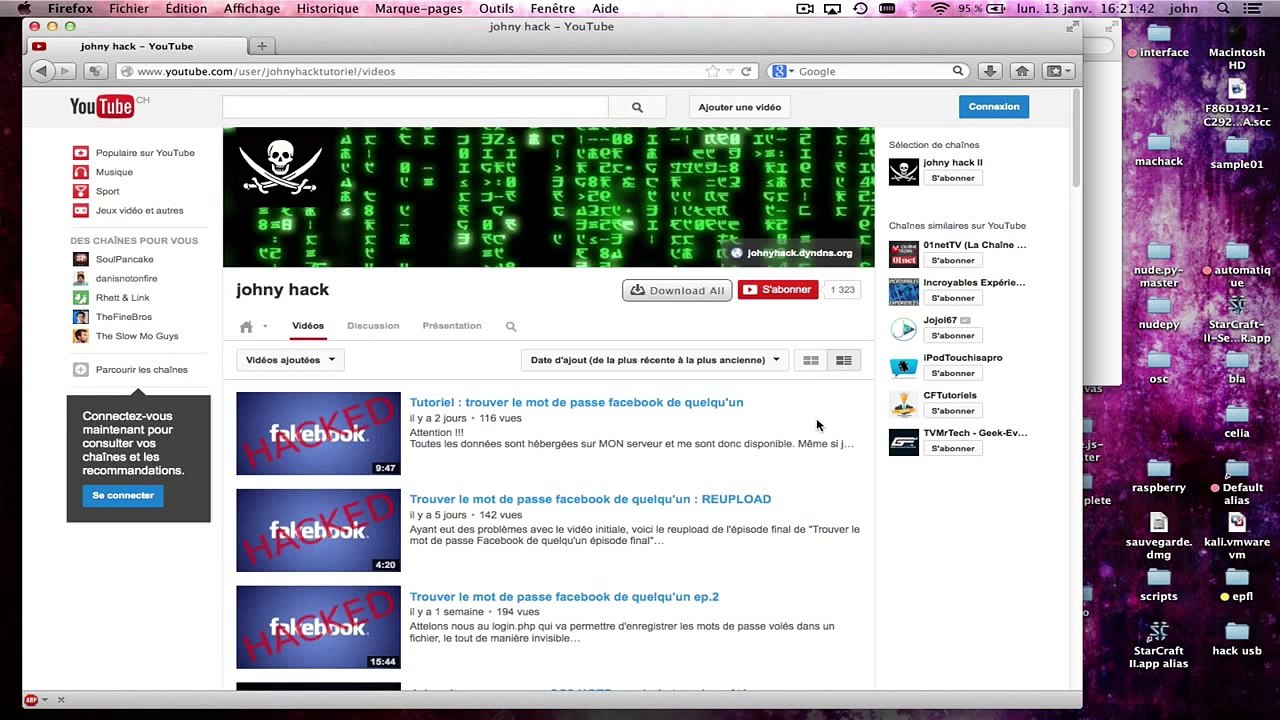Open the Marque-pages menu
Viewport: 1280px width, 720px height.
pos(418,8)
